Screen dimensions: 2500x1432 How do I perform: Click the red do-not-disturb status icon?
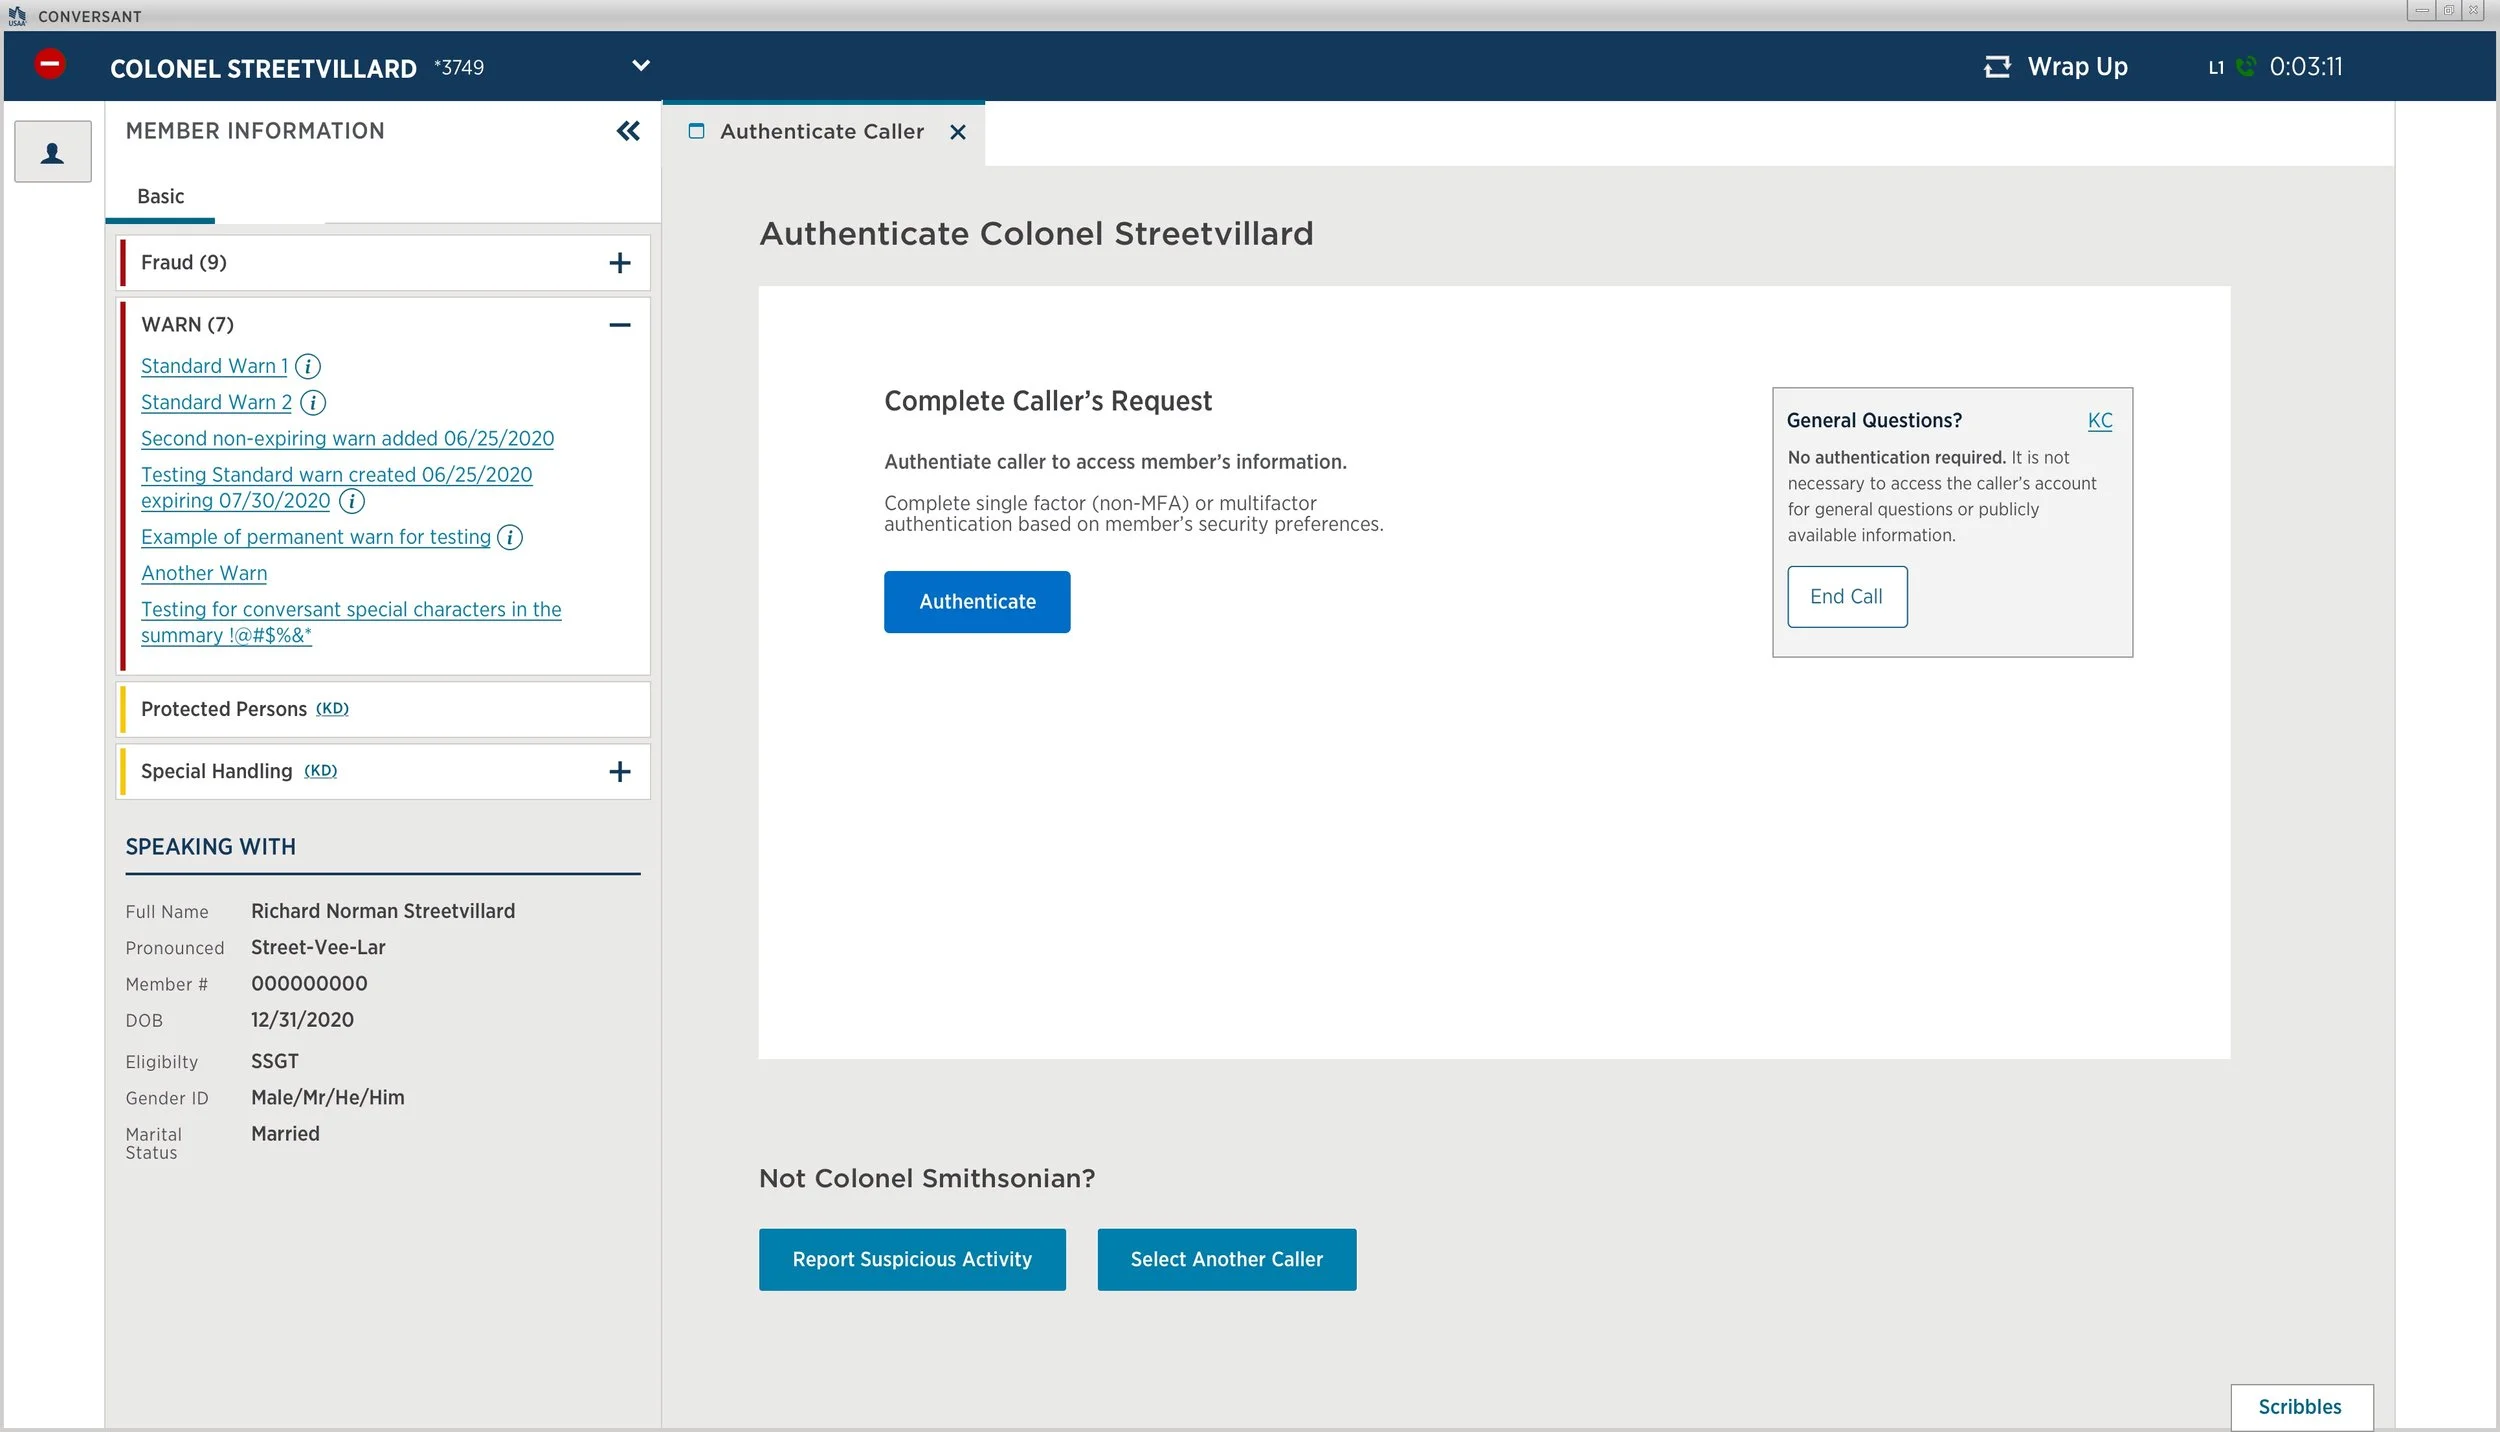(49, 64)
